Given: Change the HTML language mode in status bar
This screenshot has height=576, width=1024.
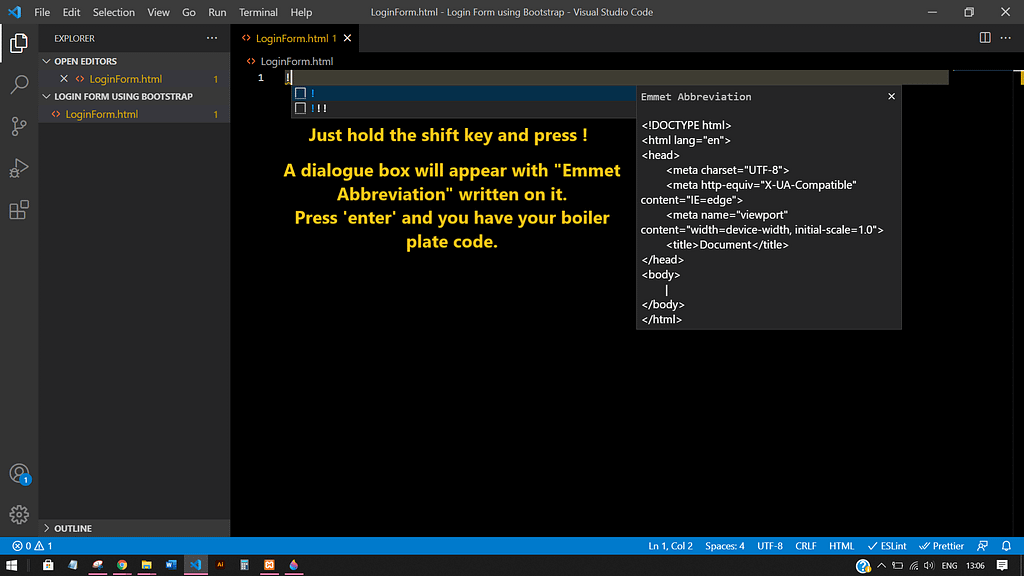Looking at the screenshot, I should click(x=841, y=546).
